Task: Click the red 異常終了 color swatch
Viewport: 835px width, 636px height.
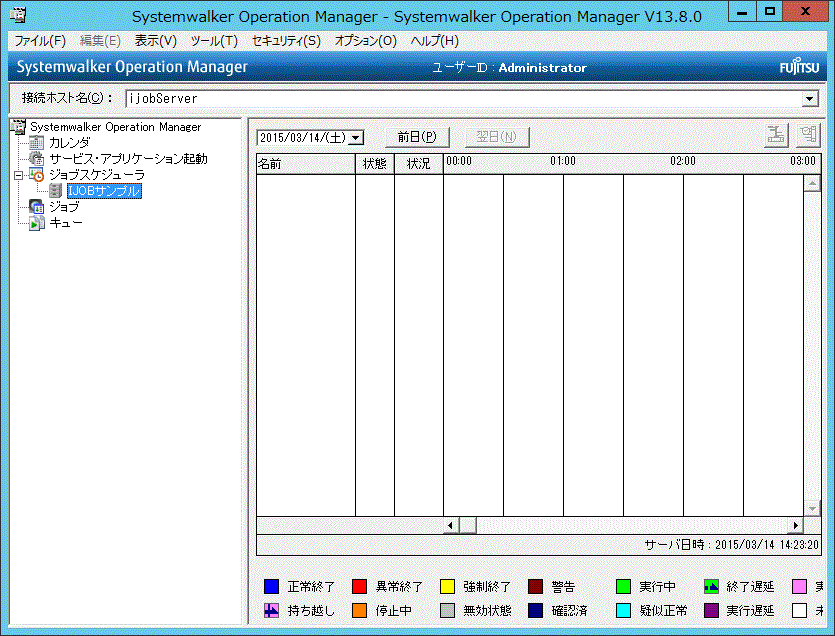Action: pyautogui.click(x=359, y=586)
